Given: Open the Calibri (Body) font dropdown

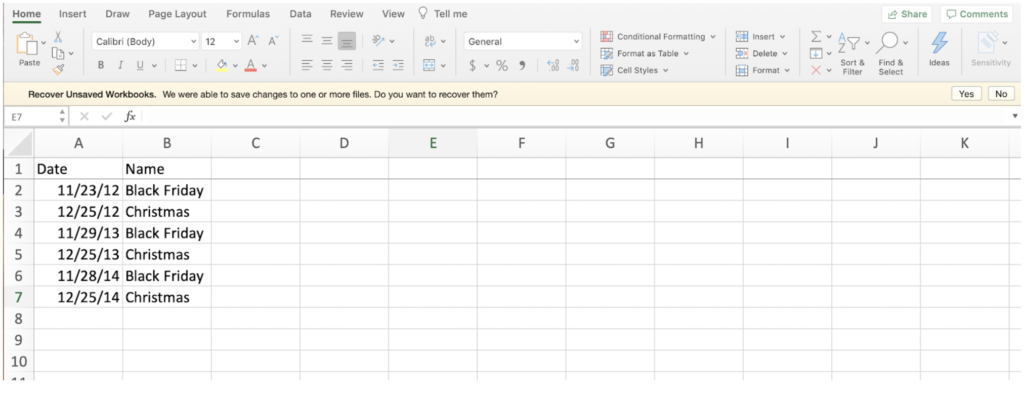Looking at the screenshot, I should pos(145,41).
